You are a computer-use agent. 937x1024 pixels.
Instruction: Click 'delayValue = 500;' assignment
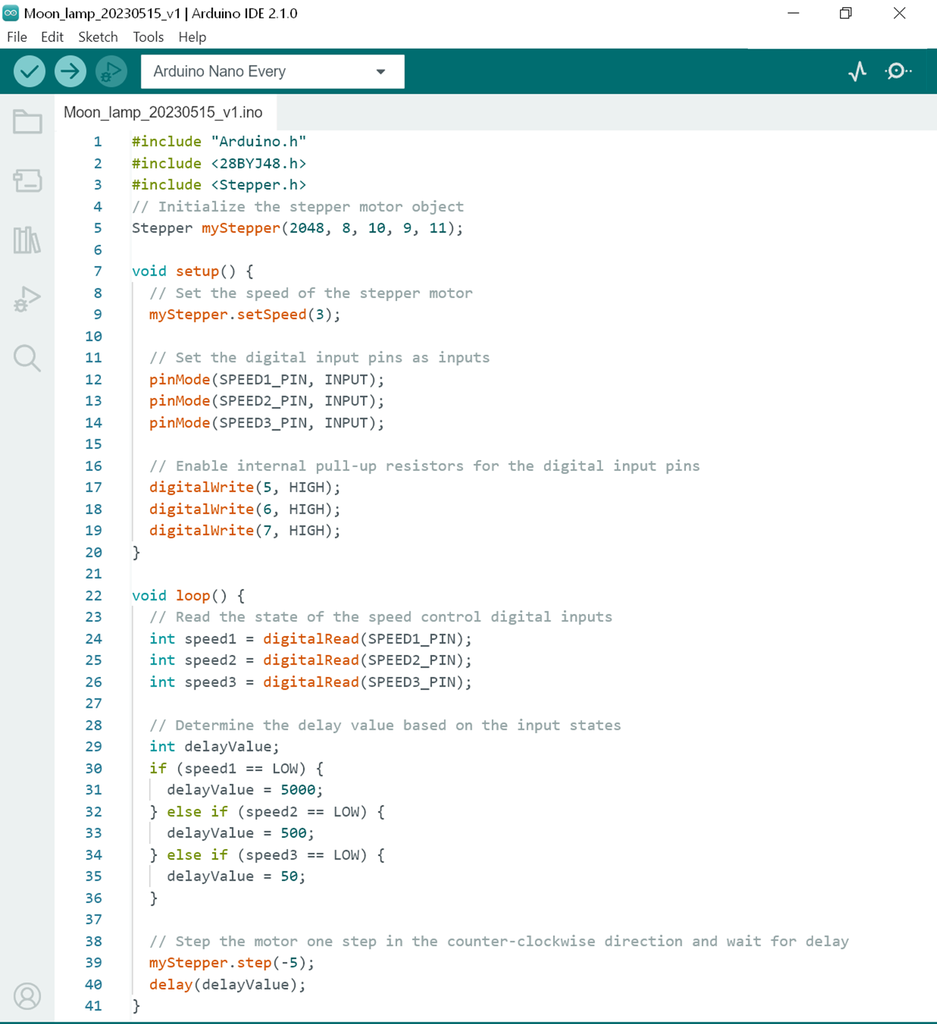click(241, 833)
